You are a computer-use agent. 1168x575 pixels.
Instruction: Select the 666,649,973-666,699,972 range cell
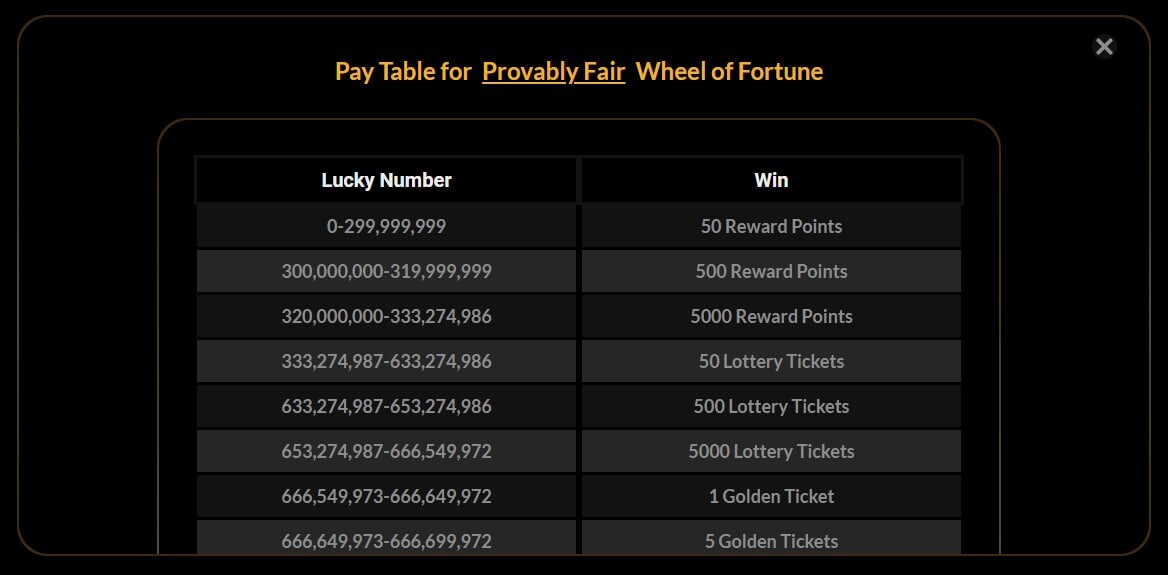click(386, 538)
